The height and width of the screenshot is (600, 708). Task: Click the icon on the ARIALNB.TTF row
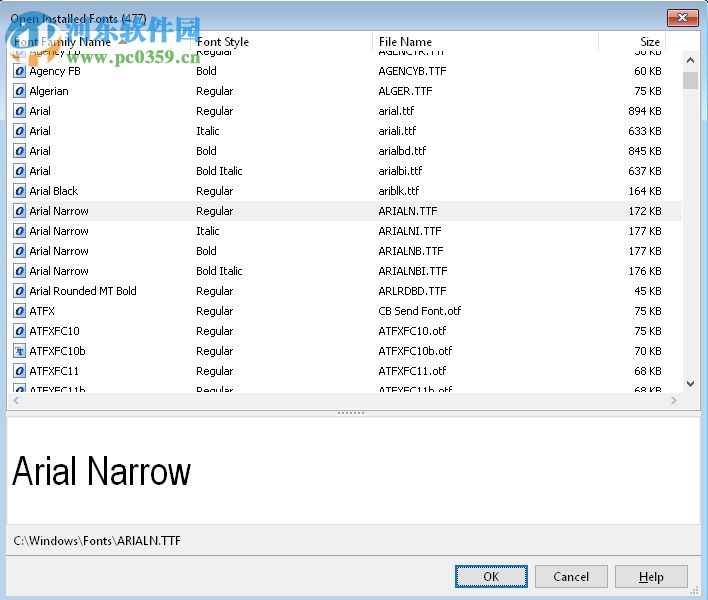19,251
